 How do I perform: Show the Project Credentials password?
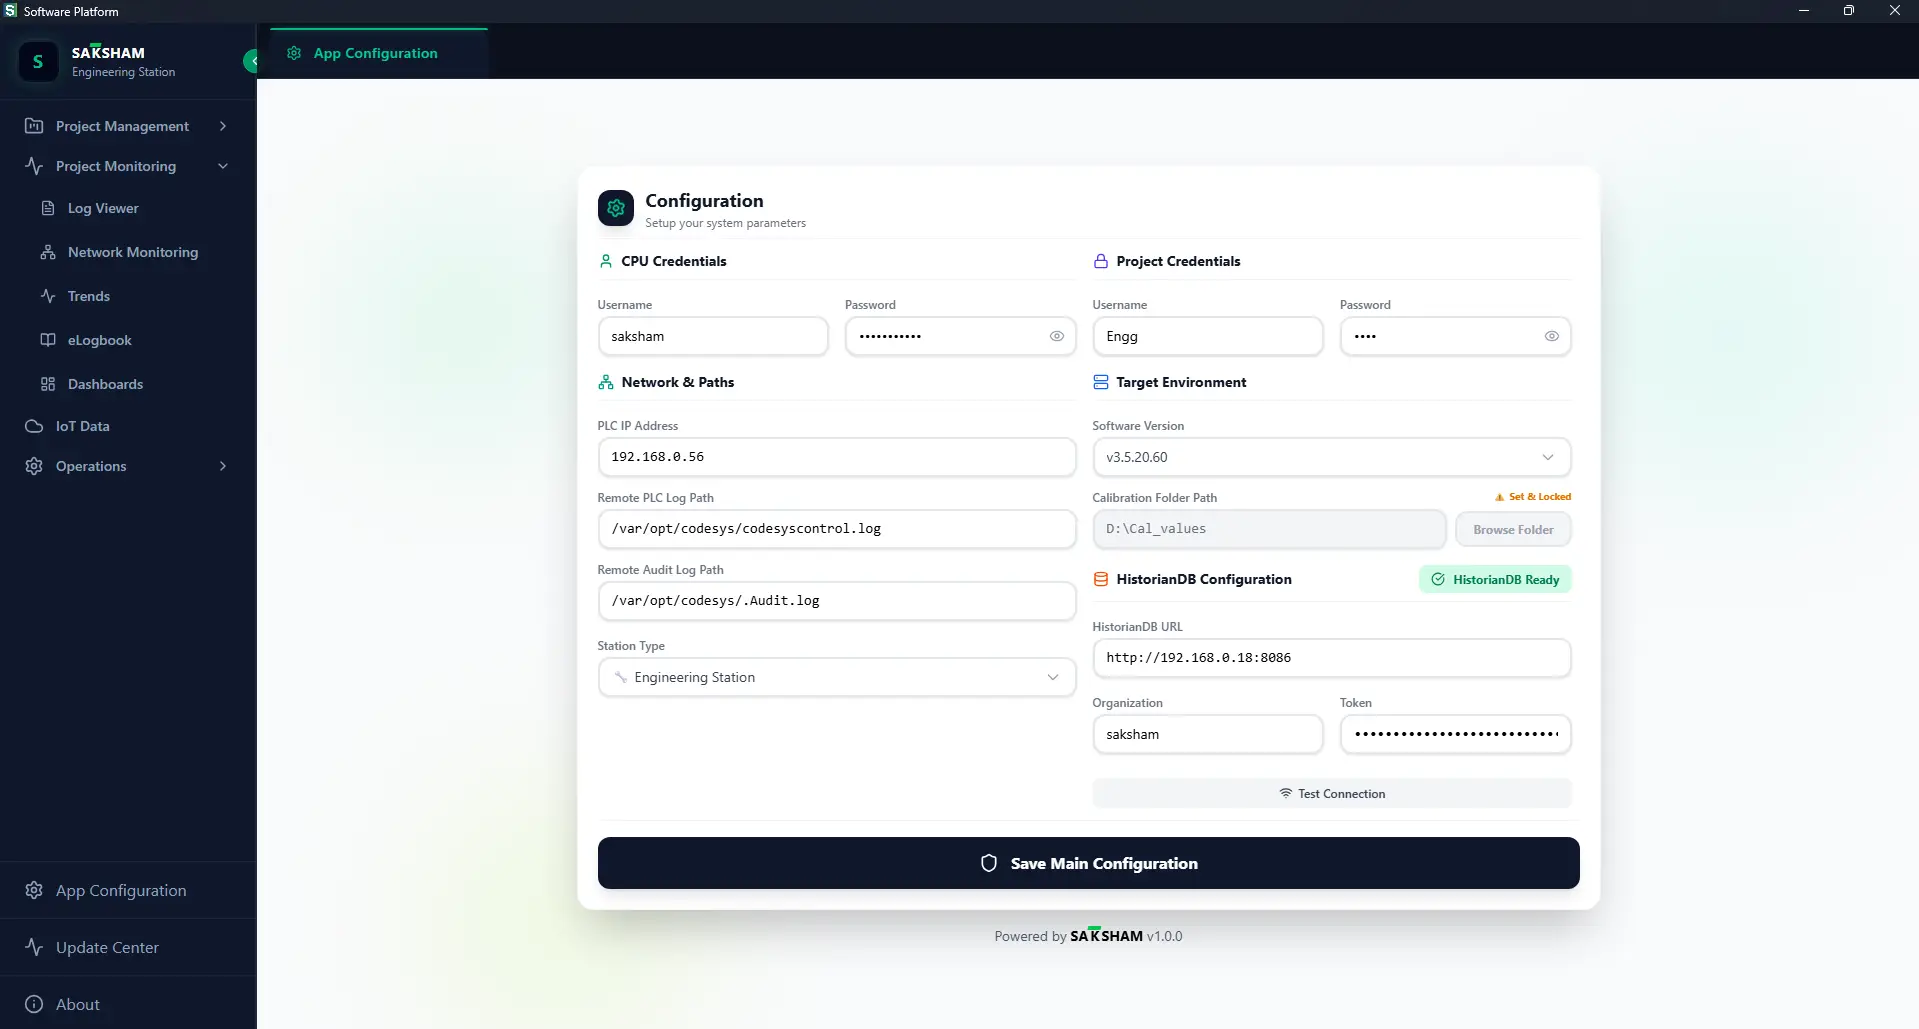(x=1552, y=336)
